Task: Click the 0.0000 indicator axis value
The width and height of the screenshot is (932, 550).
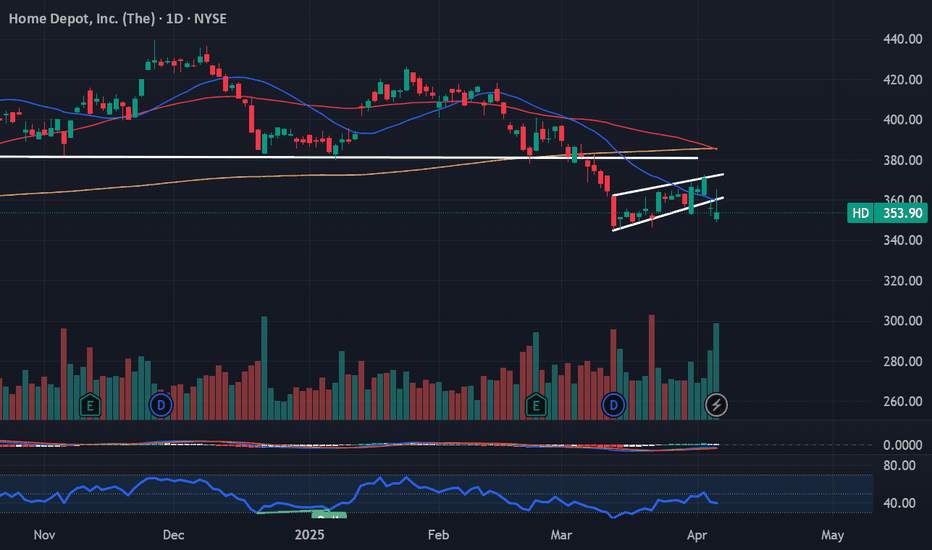Action: (903, 445)
